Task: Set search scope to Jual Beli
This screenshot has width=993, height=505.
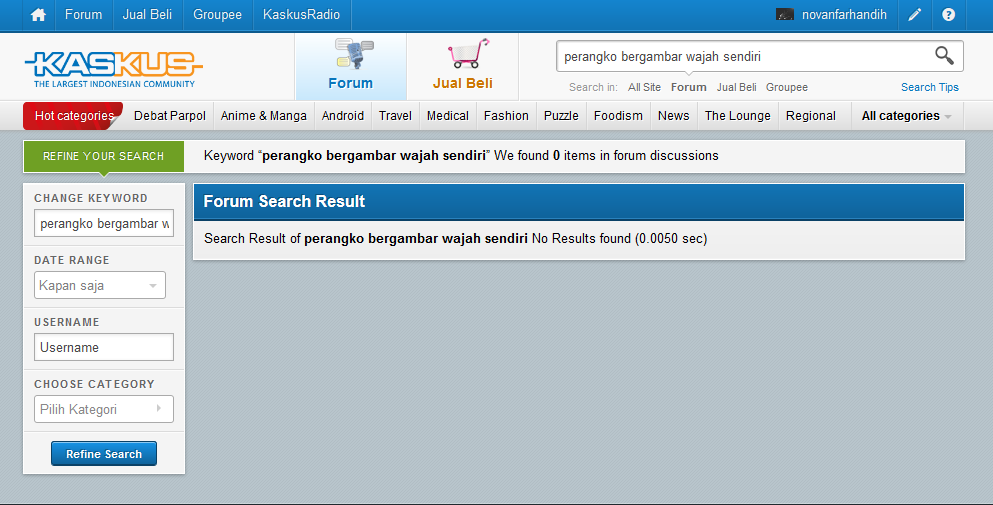Action: coord(737,87)
